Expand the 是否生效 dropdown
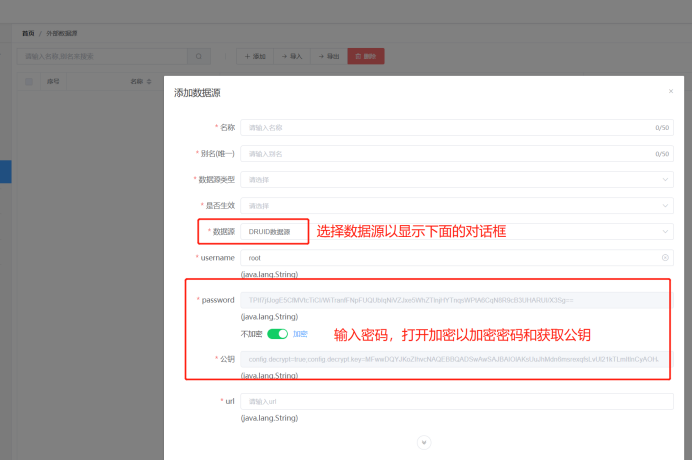Viewport: 693px width, 460px height. (456, 206)
